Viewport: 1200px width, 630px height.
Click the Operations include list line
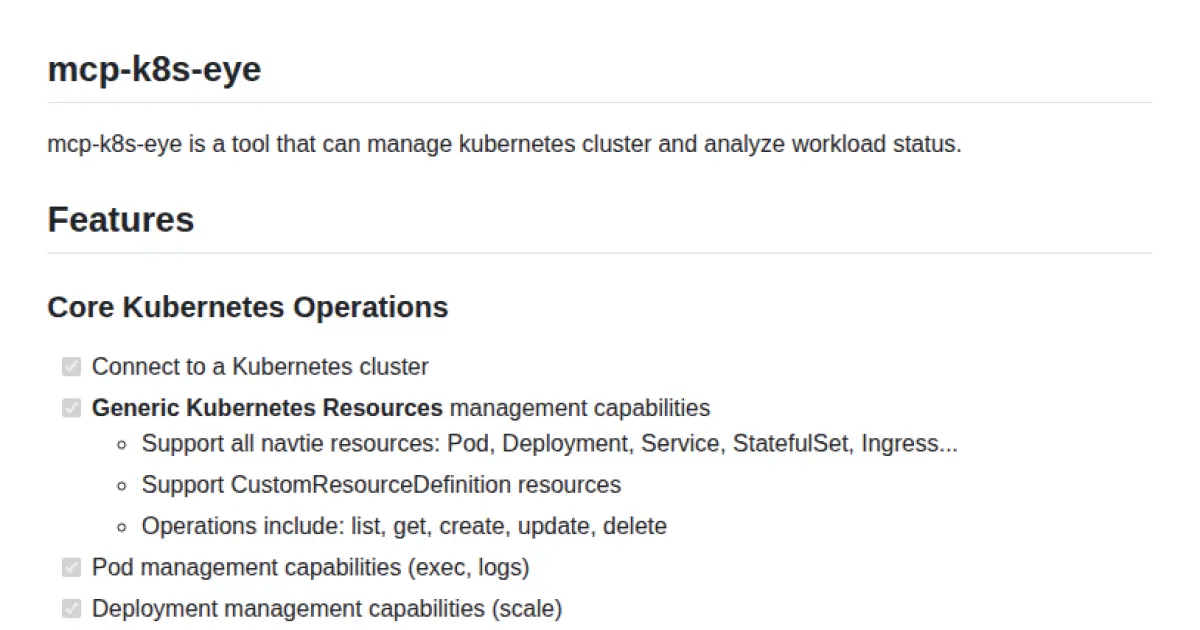(x=404, y=526)
